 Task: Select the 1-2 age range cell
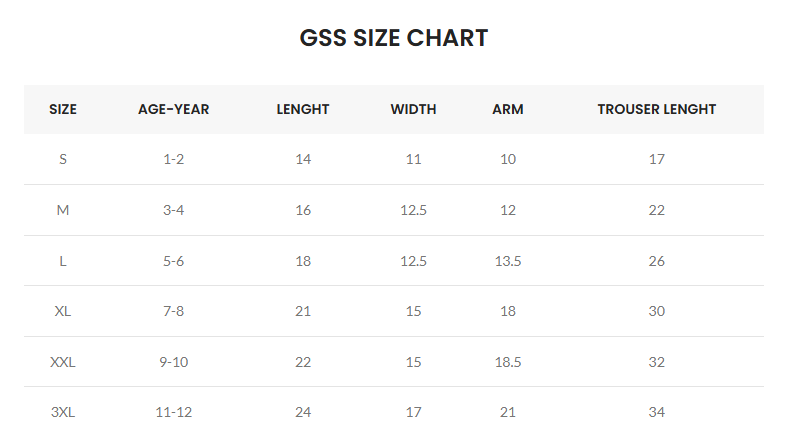tap(174, 159)
